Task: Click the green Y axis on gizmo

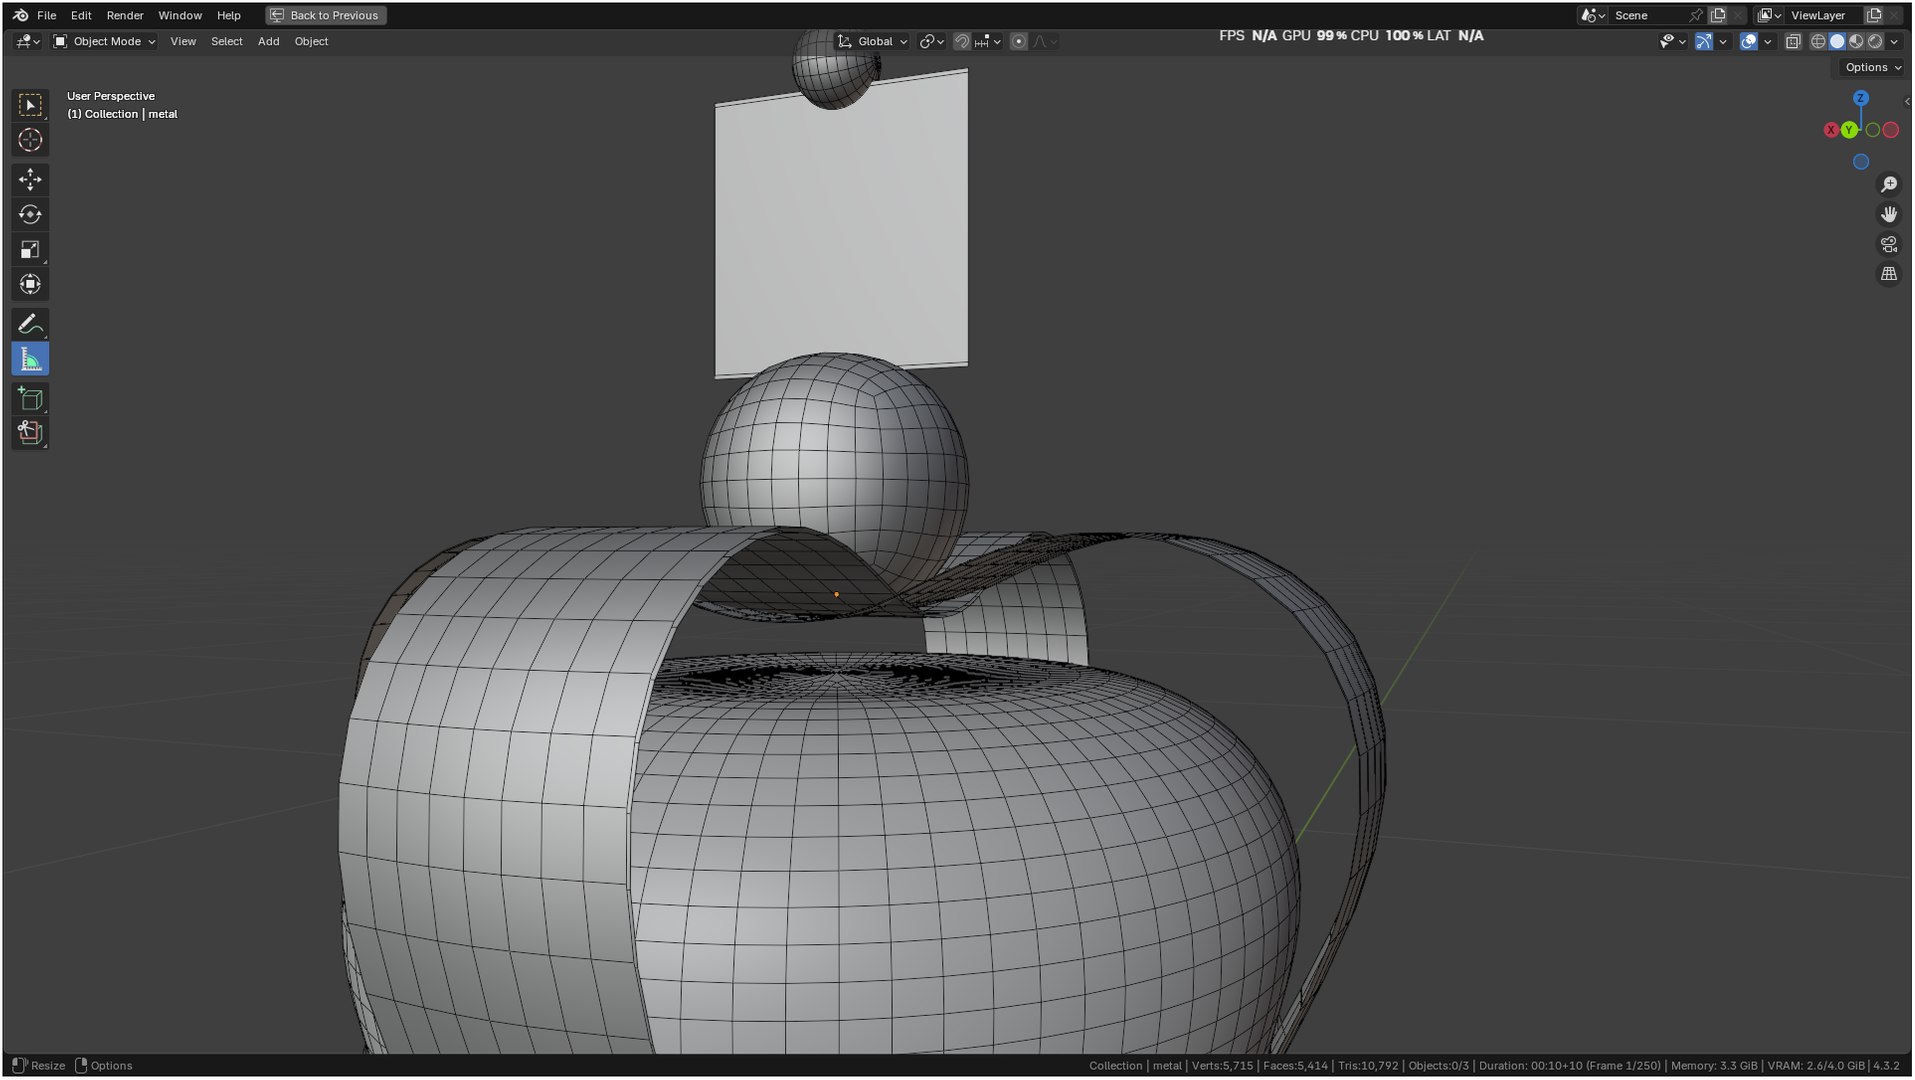Action: click(1849, 130)
